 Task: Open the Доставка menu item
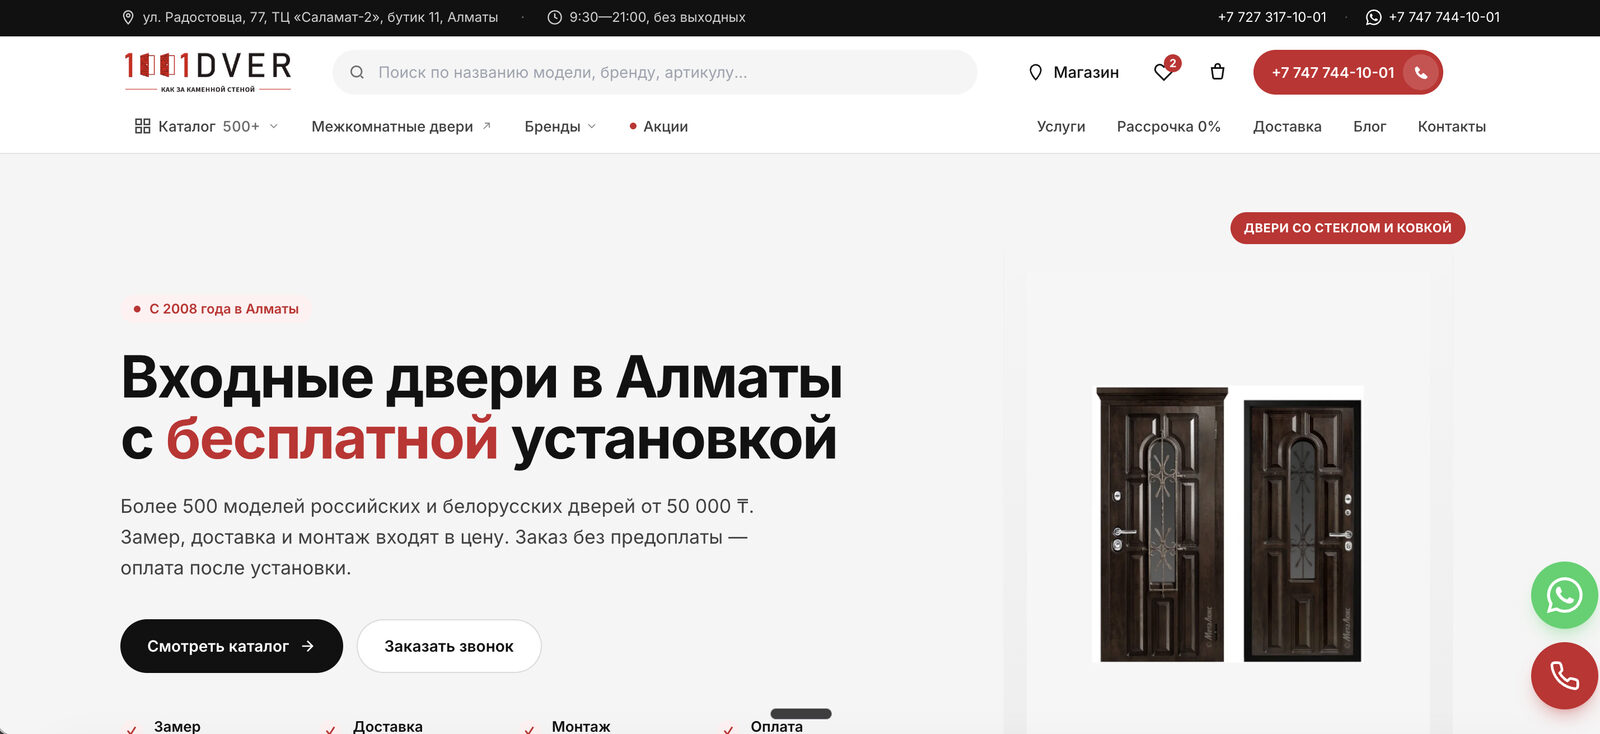pyautogui.click(x=1287, y=126)
